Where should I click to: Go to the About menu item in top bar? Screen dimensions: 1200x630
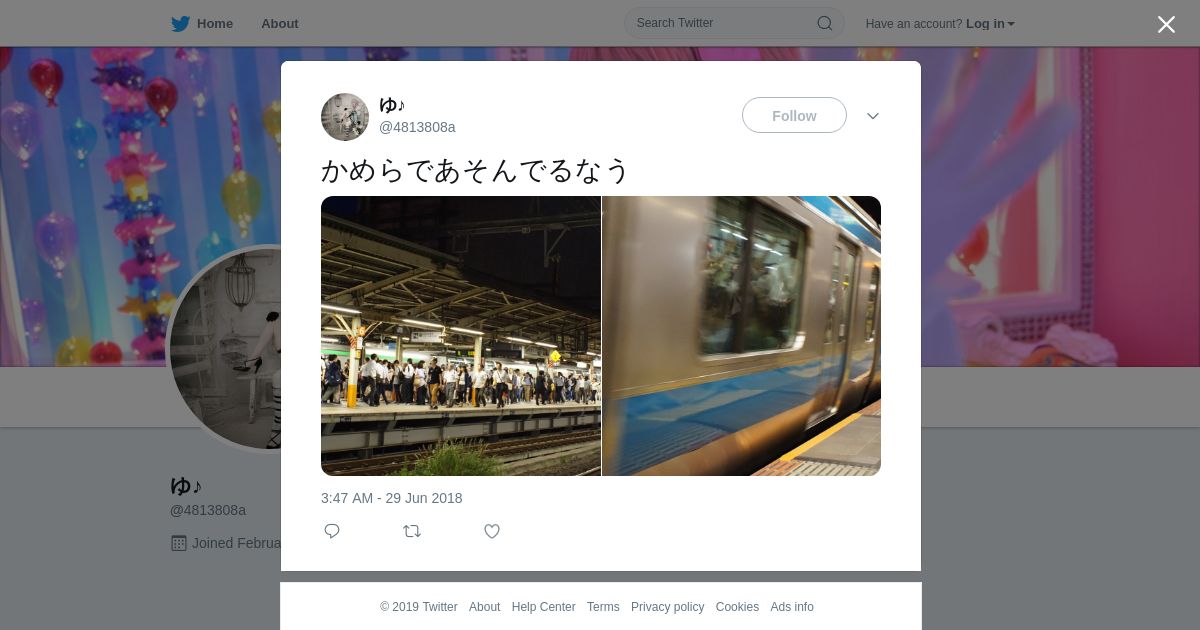pyautogui.click(x=280, y=24)
